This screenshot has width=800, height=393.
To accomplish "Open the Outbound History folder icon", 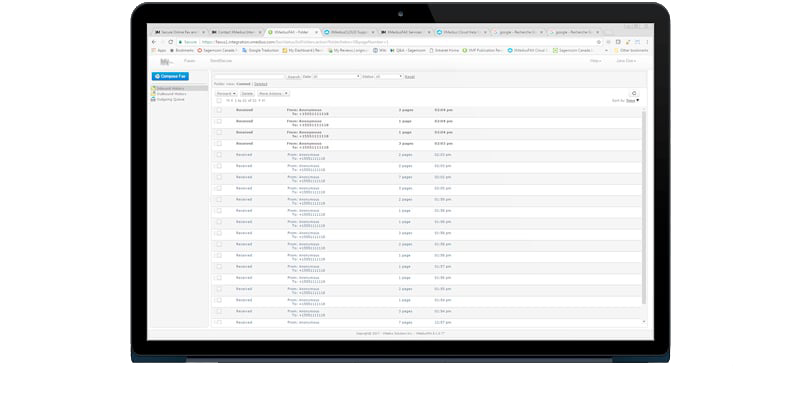I will pyautogui.click(x=154, y=94).
